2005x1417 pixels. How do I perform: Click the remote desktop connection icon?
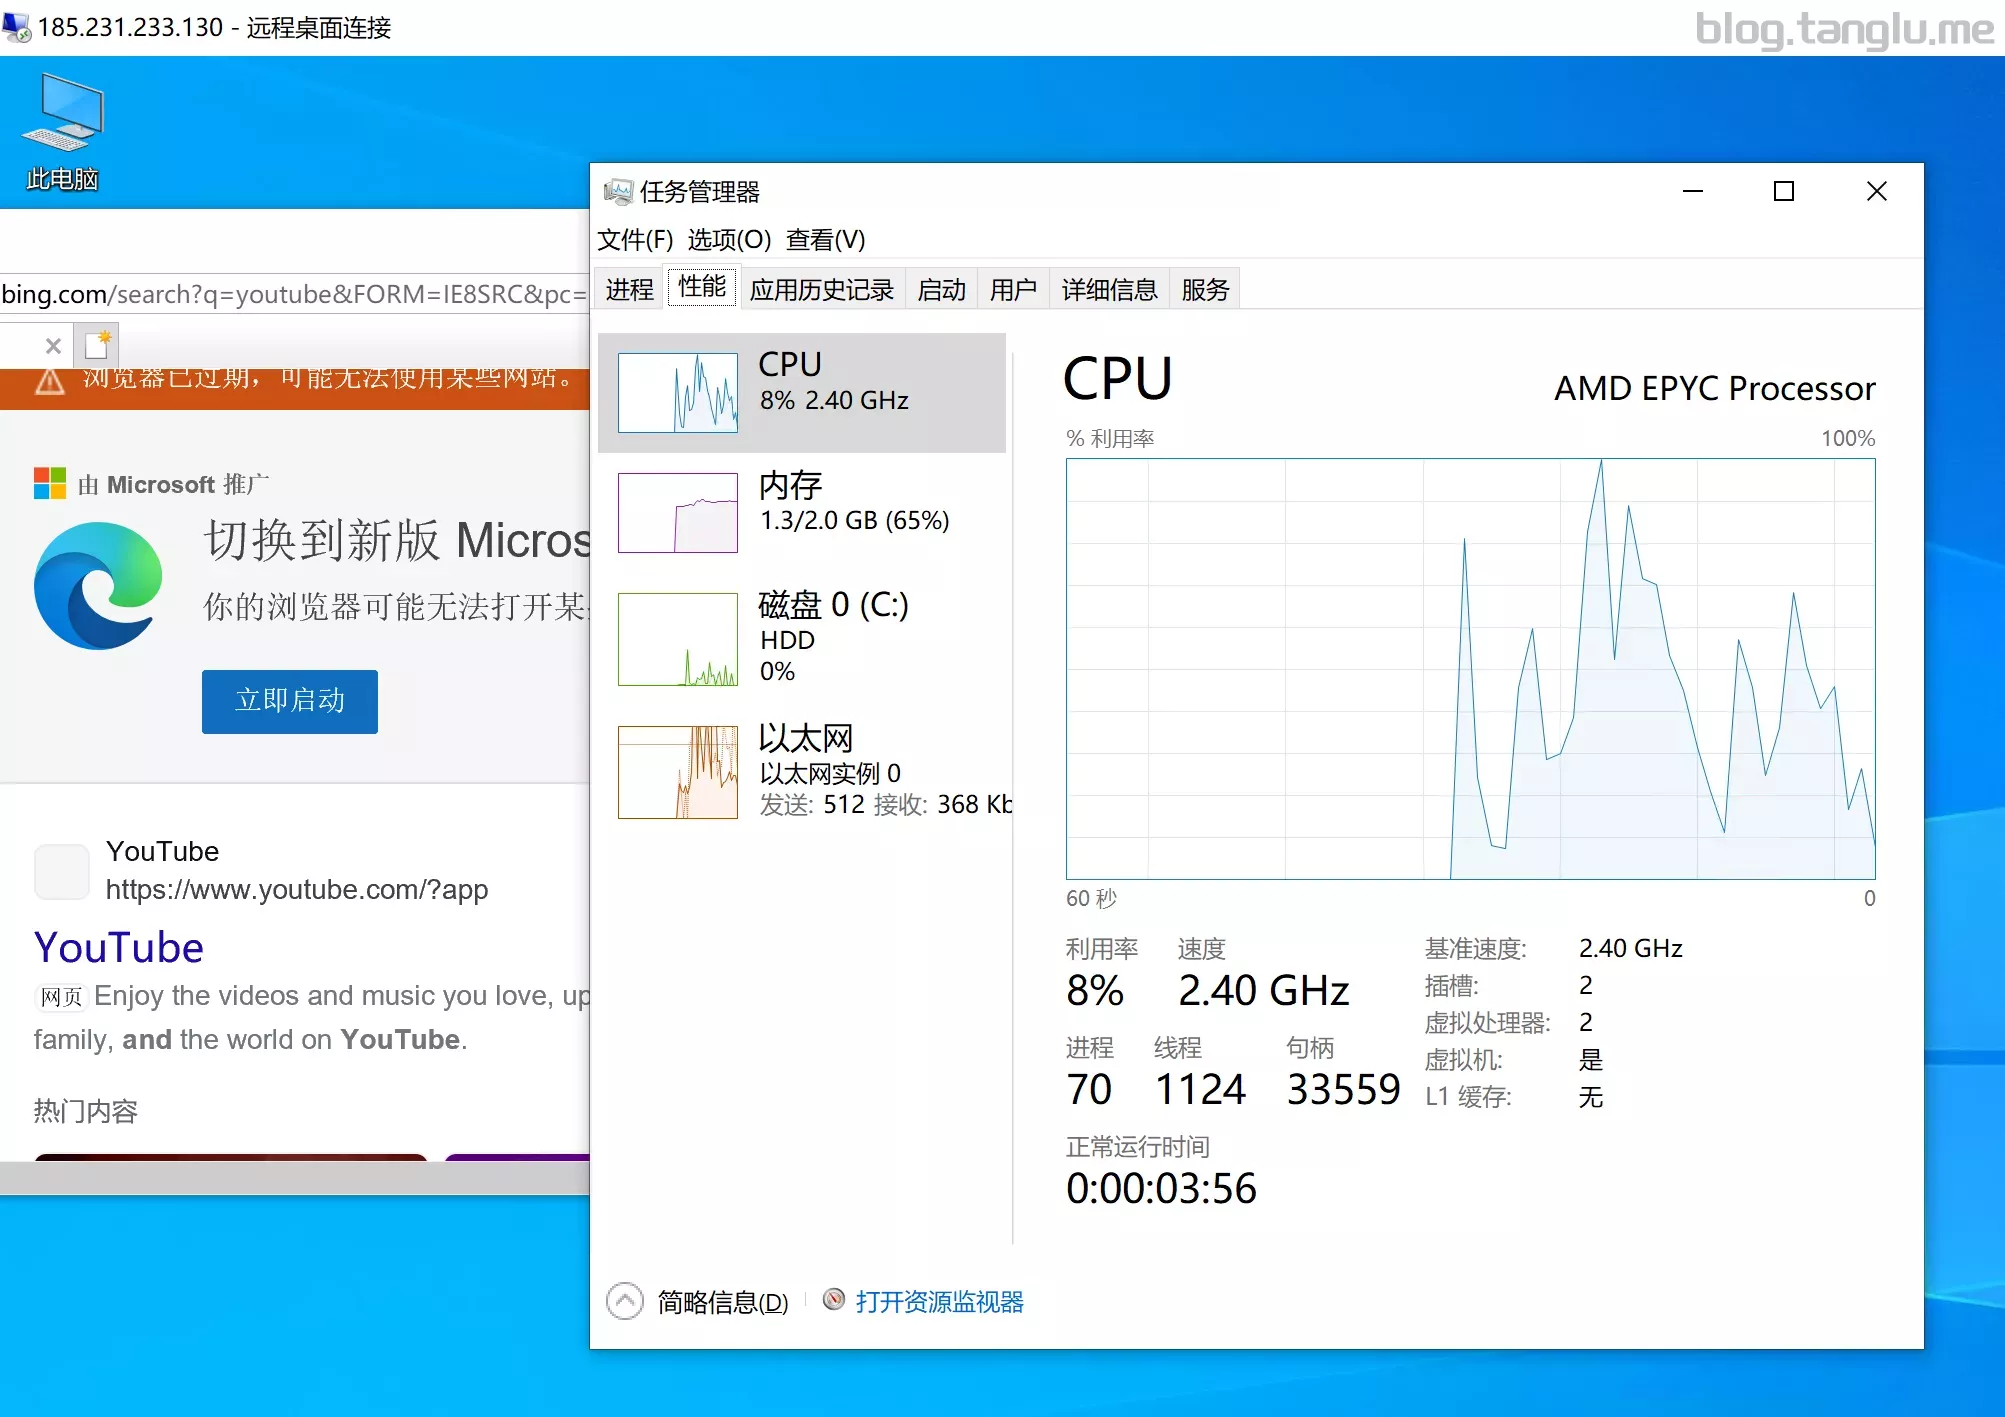point(17,27)
